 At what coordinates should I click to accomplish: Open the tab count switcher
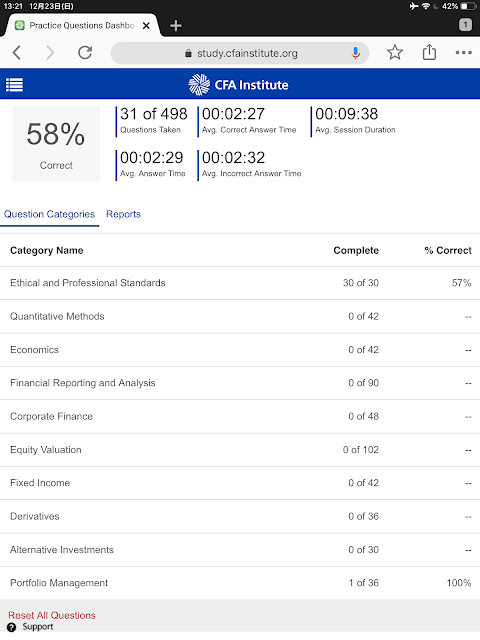click(465, 25)
